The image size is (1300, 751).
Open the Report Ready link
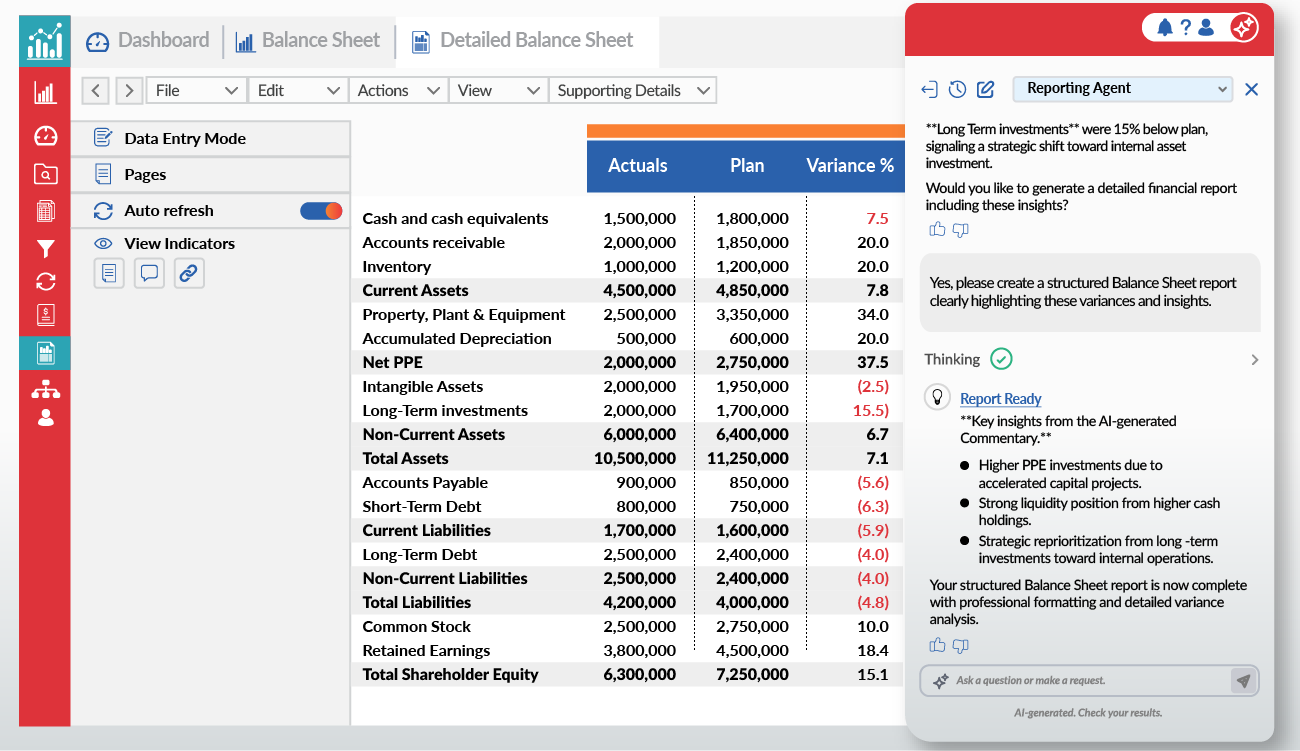pyautogui.click(x=1001, y=398)
